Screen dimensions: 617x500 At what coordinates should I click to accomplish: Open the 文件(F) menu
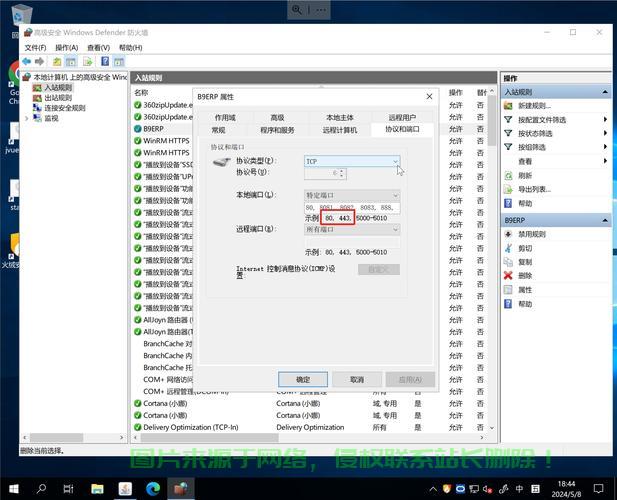click(35, 48)
